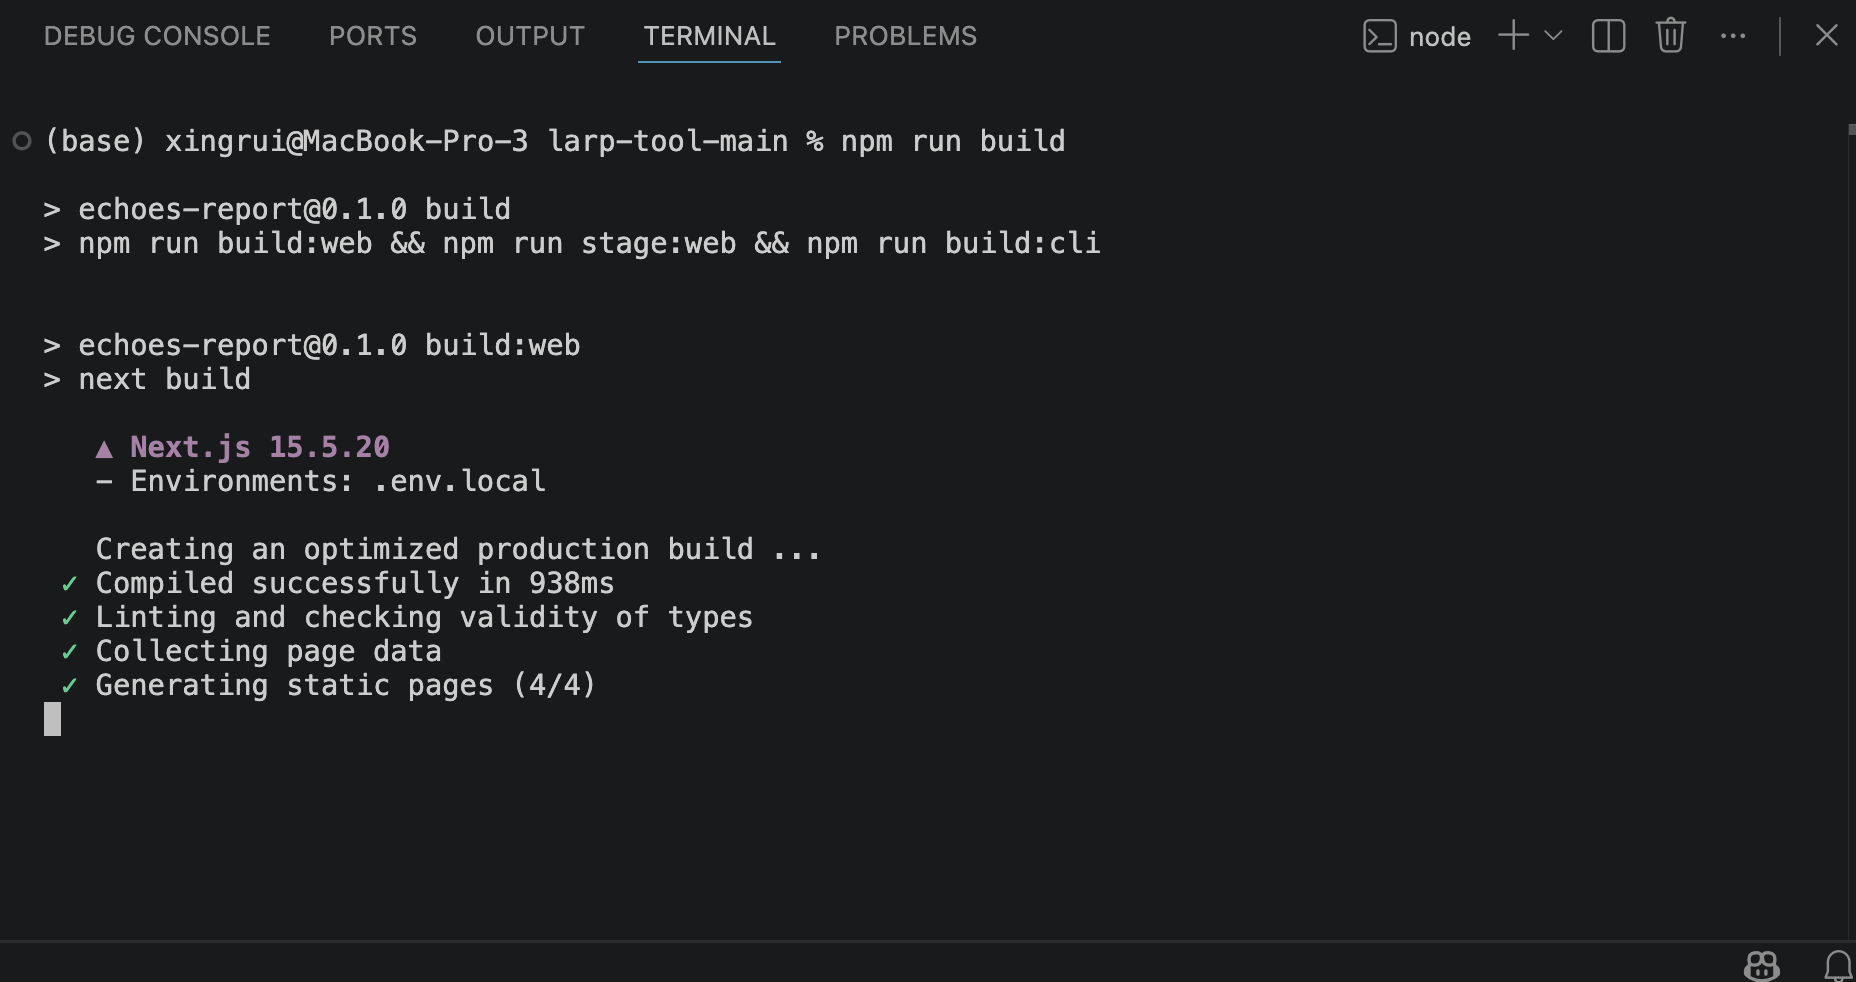The image size is (1856, 982).
Task: Close the terminal panel
Action: pos(1826,35)
